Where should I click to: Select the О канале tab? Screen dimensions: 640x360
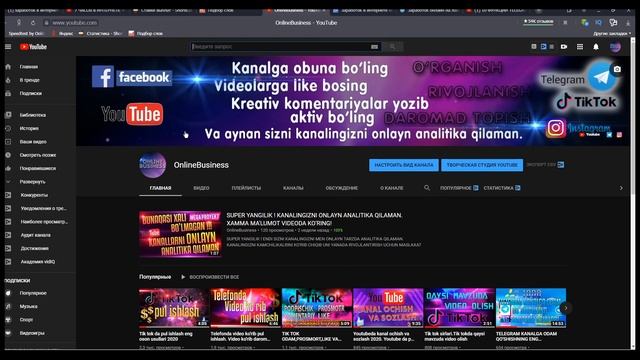(x=392, y=188)
